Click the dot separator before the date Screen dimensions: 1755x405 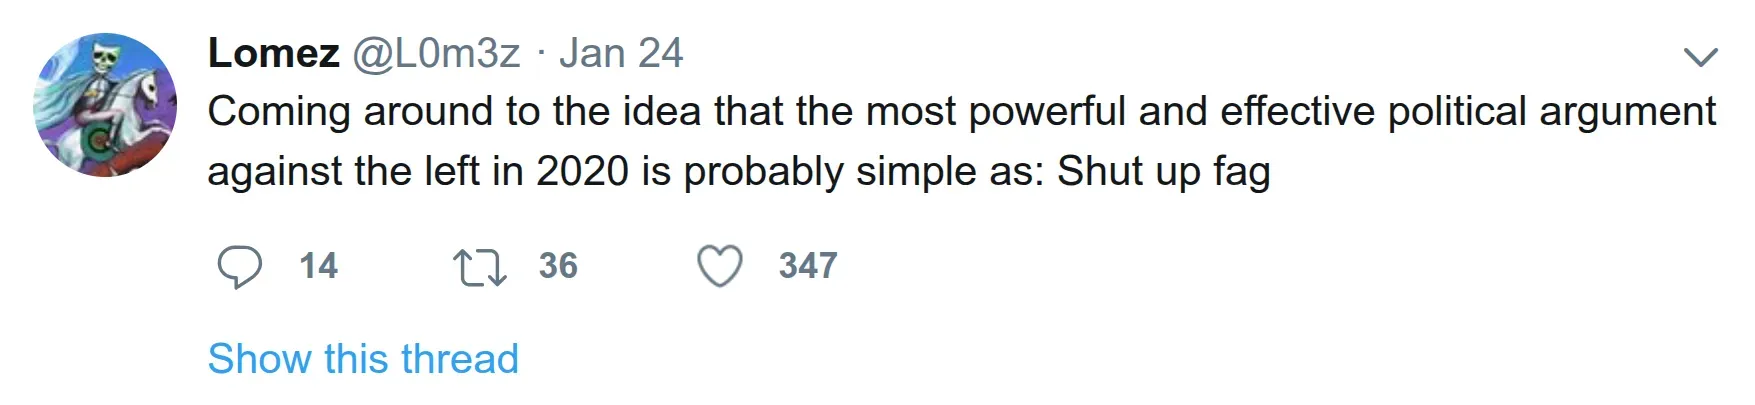[540, 54]
